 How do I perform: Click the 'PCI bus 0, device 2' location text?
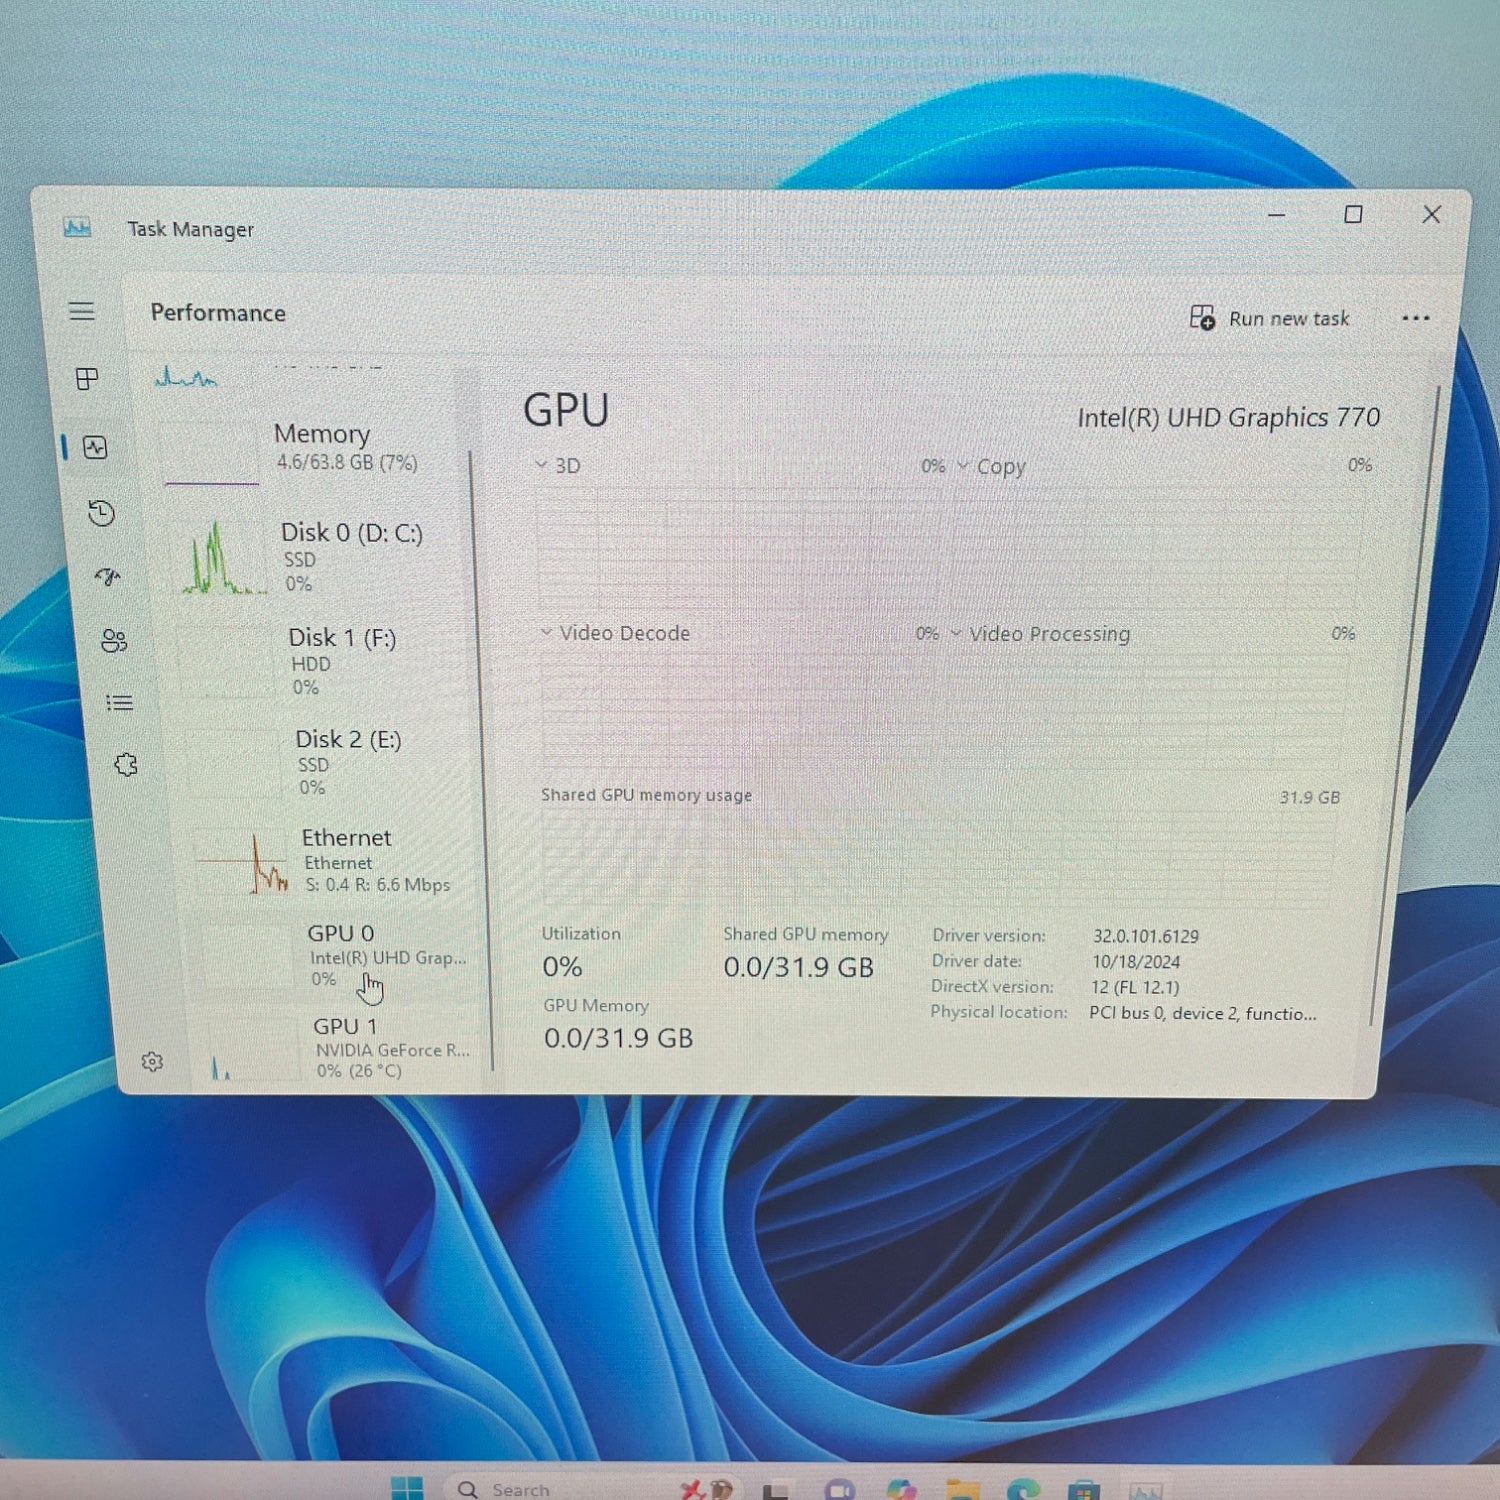click(x=1203, y=1013)
